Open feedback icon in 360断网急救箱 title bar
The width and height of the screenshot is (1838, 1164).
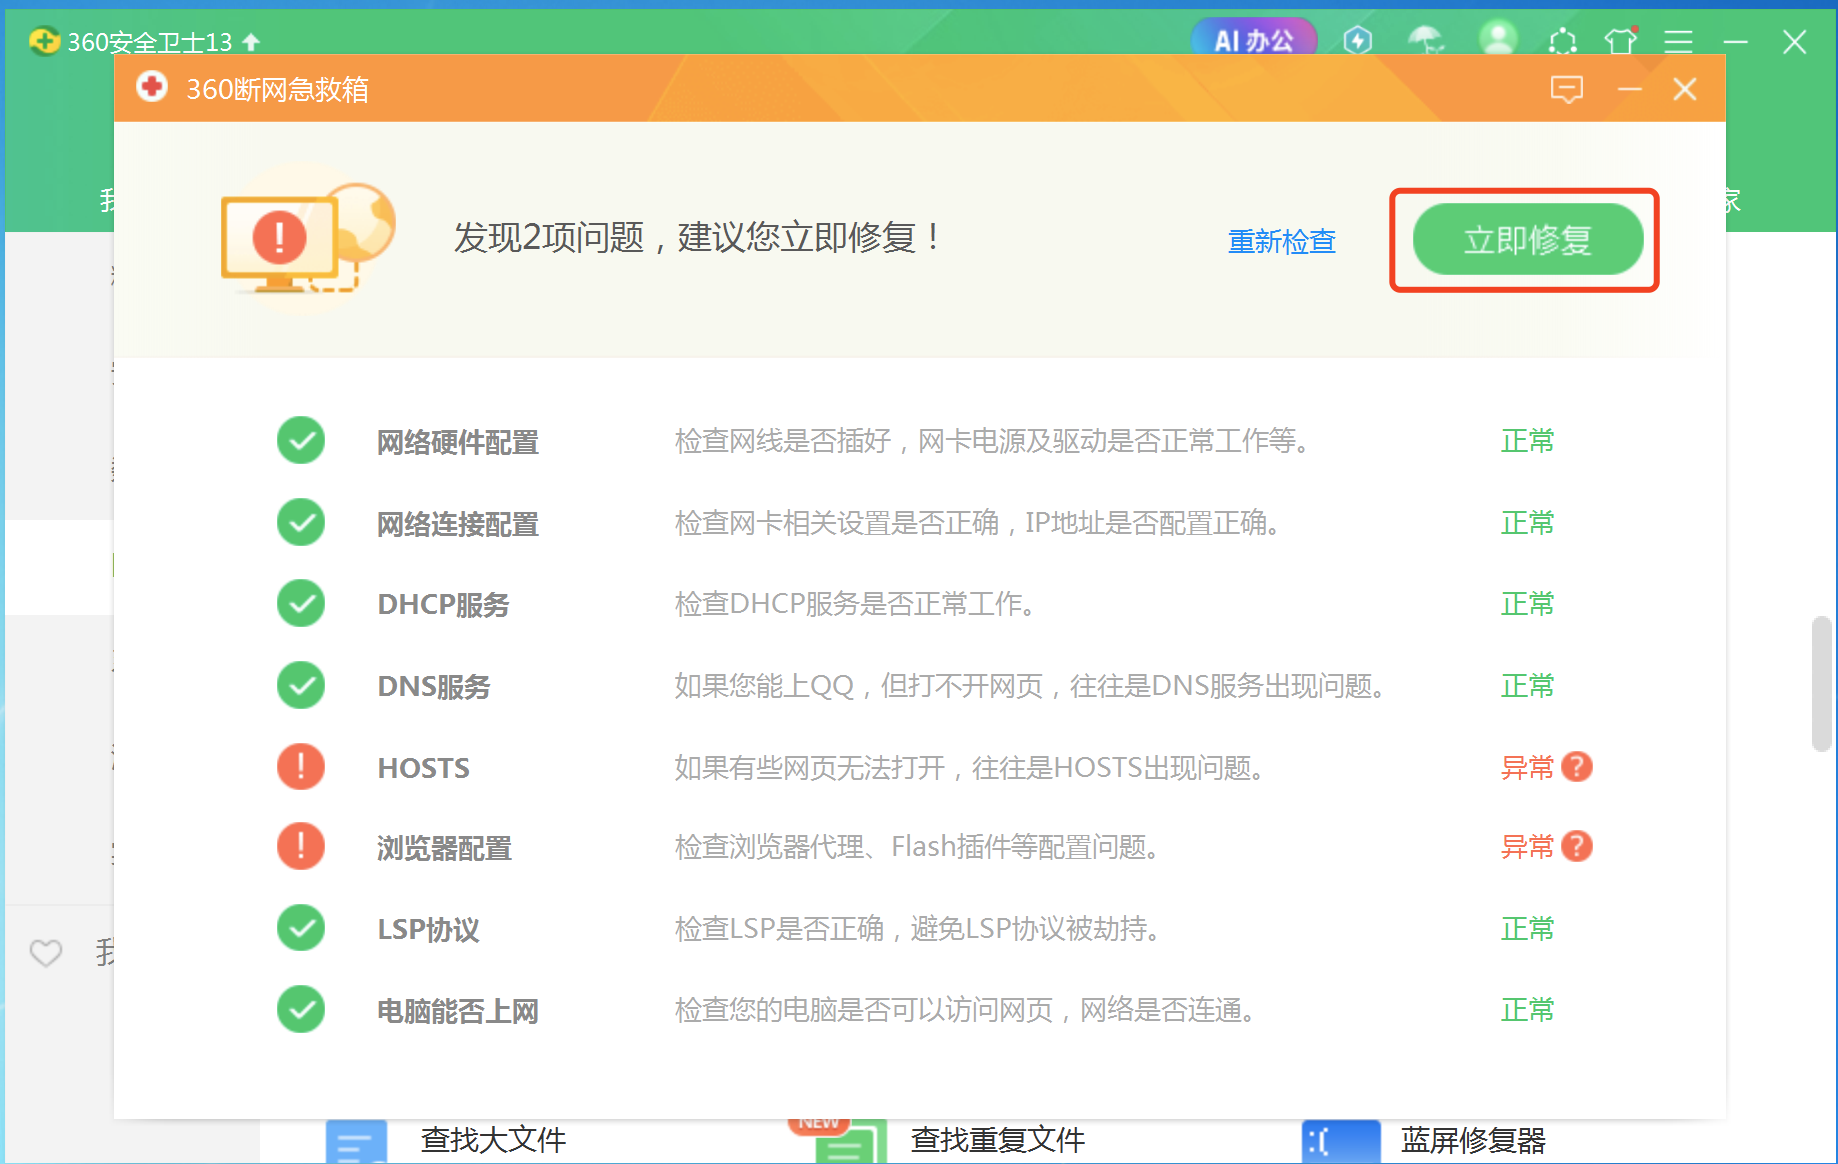tap(1566, 89)
